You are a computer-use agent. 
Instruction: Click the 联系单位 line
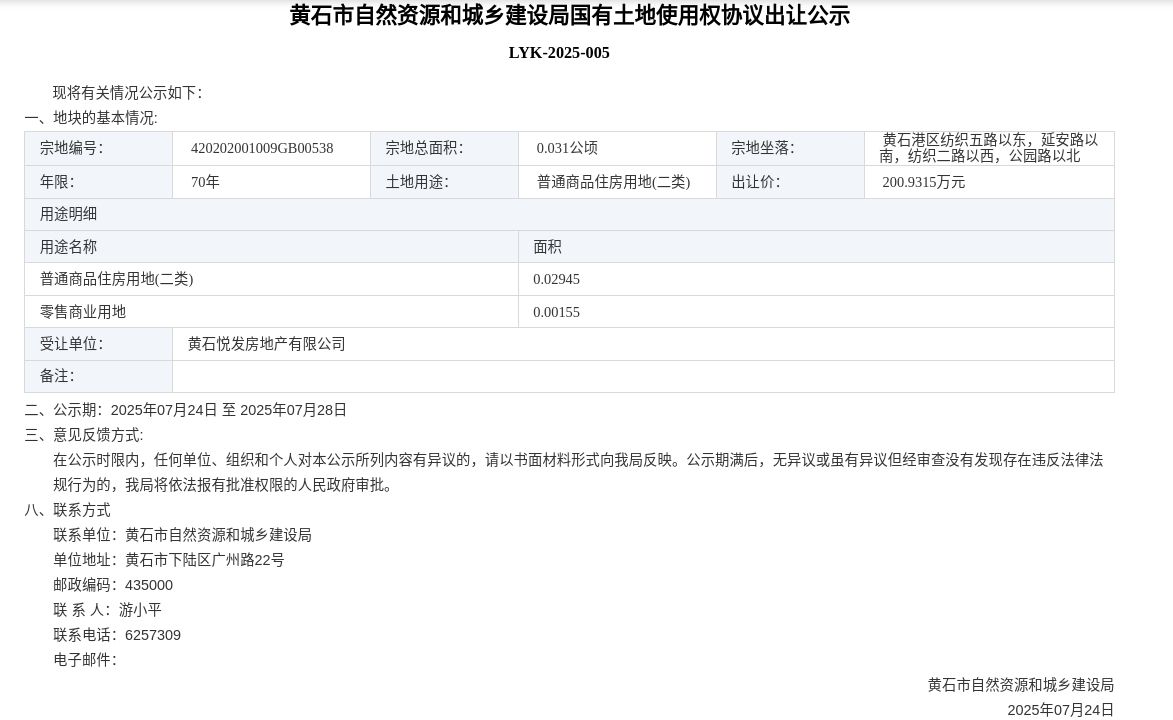[182, 535]
